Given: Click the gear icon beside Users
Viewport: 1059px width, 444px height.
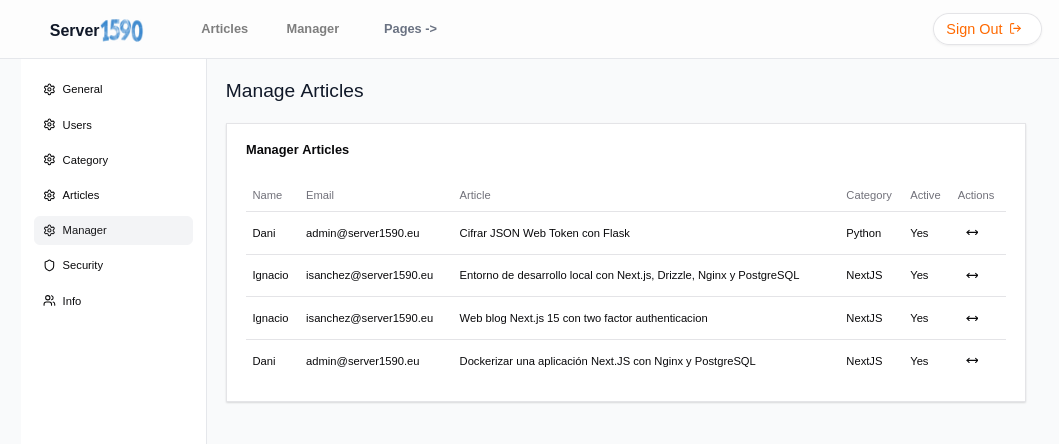Looking at the screenshot, I should click(49, 125).
